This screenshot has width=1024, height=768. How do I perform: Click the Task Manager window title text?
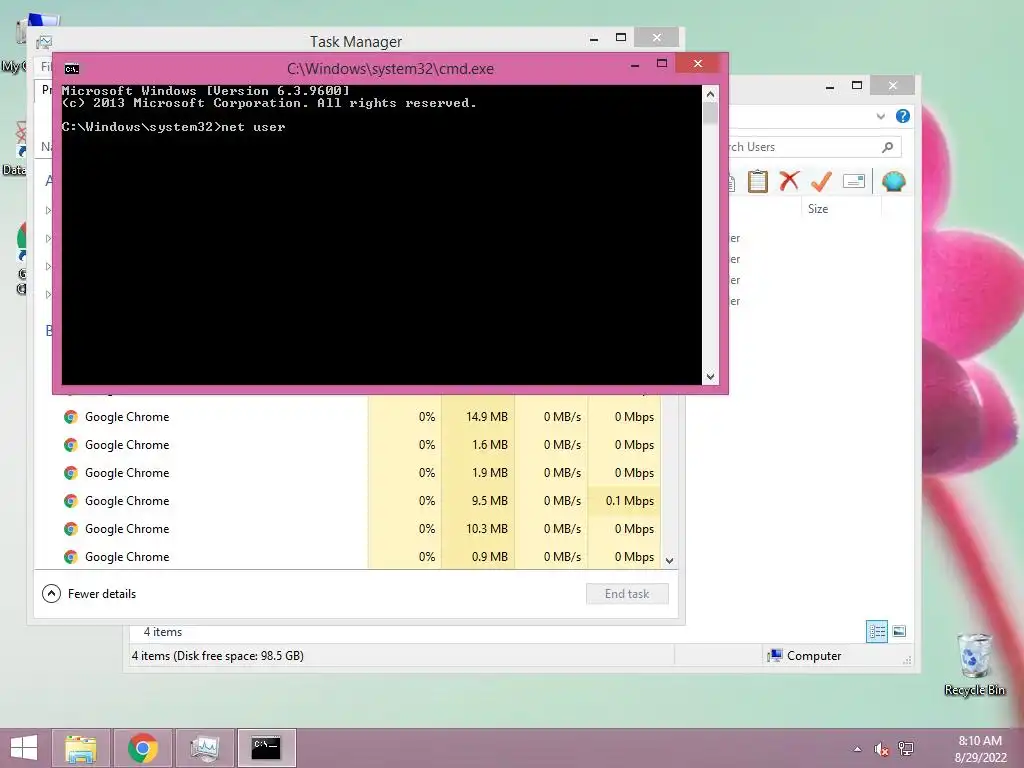(x=356, y=42)
